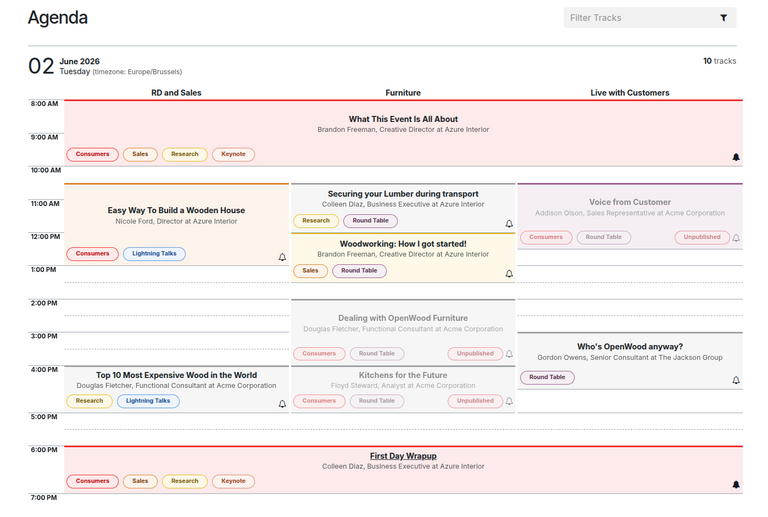This screenshot has width=768, height=517.
Task: Open What This Event Is All About talk
Action: (x=403, y=119)
